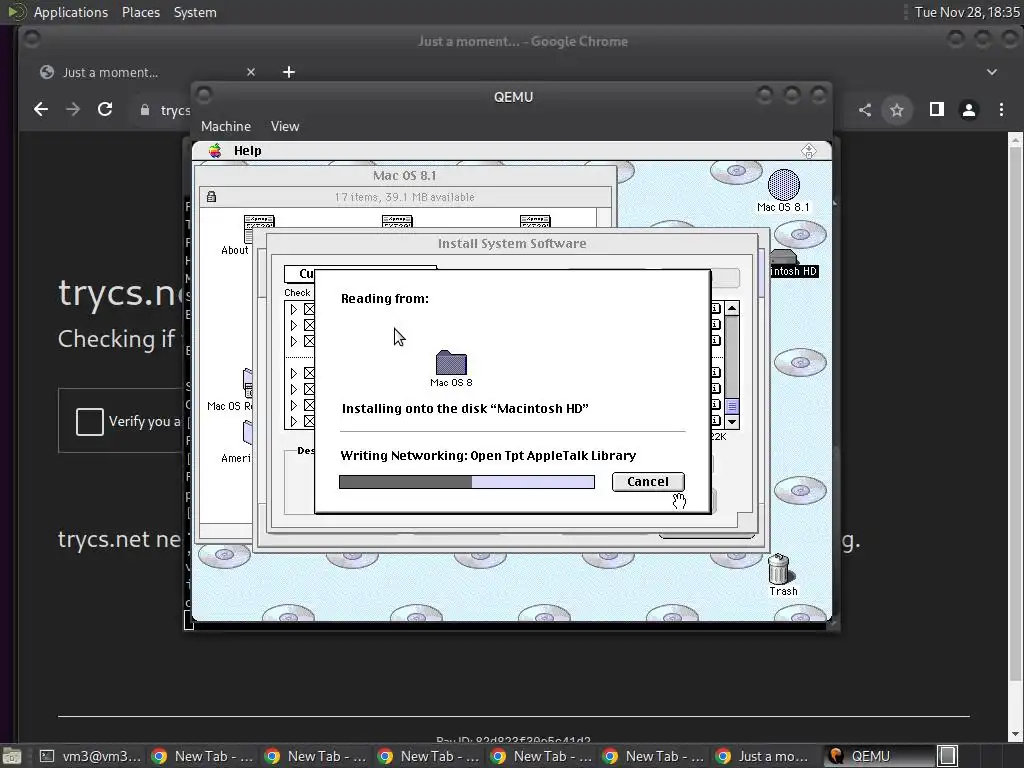Toggle the third checkbox above dotted divider
This screenshot has height=768, width=1024.
[x=309, y=342]
